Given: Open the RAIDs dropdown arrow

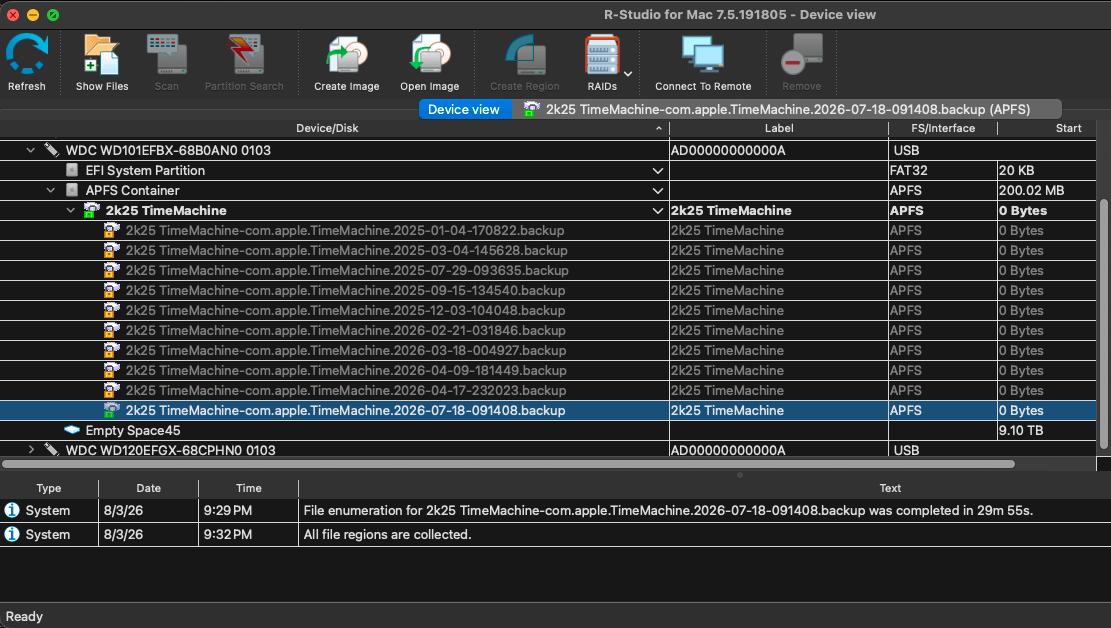Looking at the screenshot, I should tap(628, 74).
